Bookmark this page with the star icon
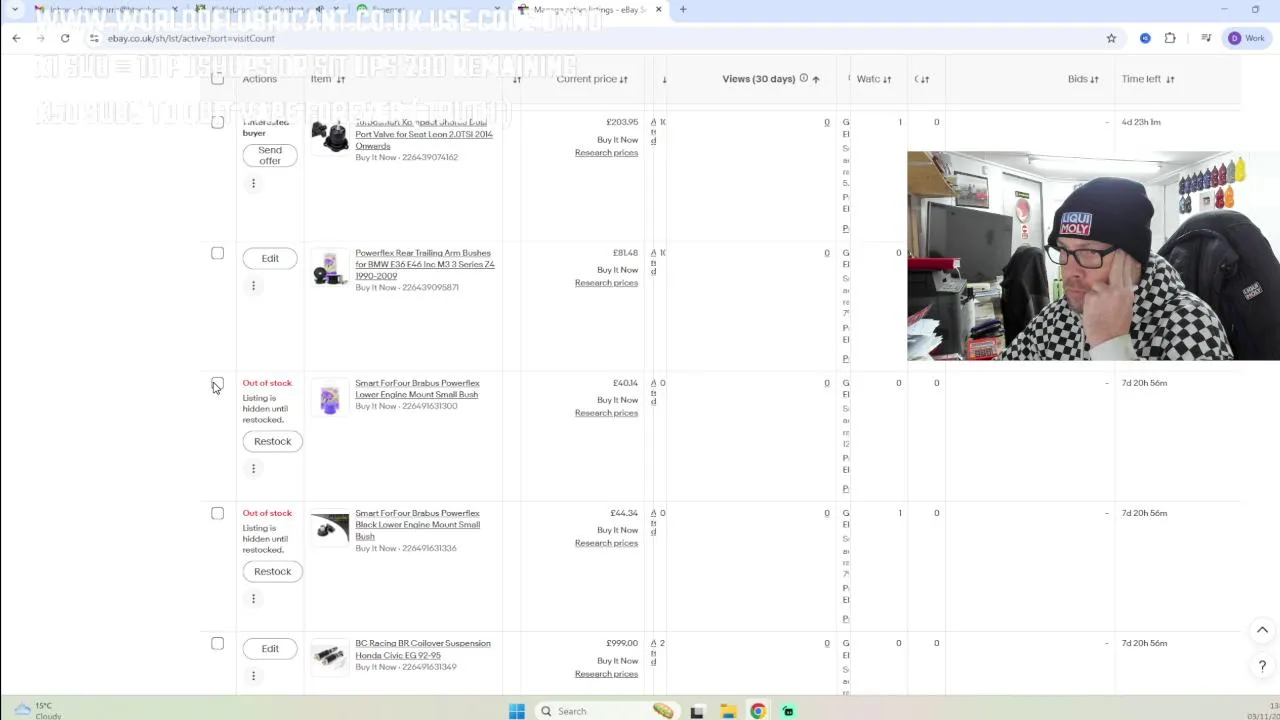The height and width of the screenshot is (720, 1280). coord(1111,38)
